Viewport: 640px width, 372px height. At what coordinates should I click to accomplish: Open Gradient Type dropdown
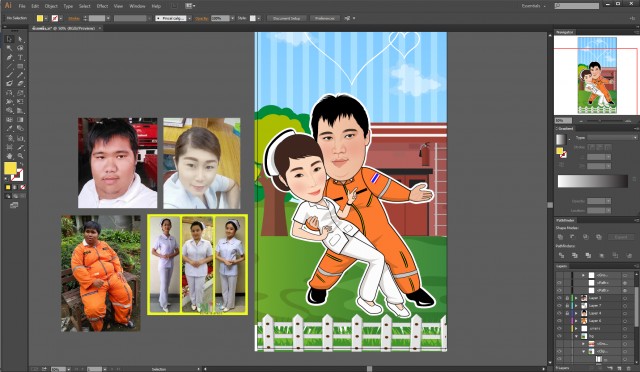click(612, 138)
